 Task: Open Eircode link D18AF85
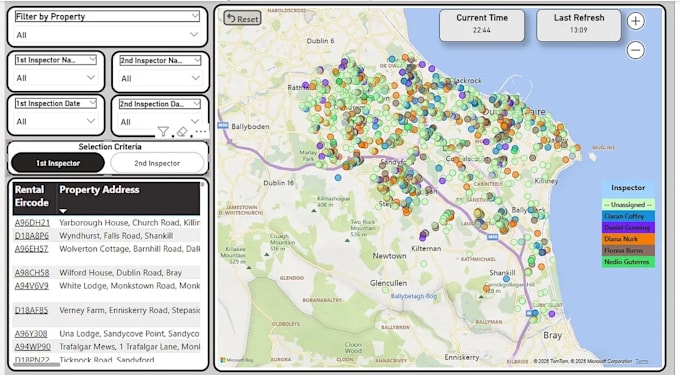[x=31, y=310]
